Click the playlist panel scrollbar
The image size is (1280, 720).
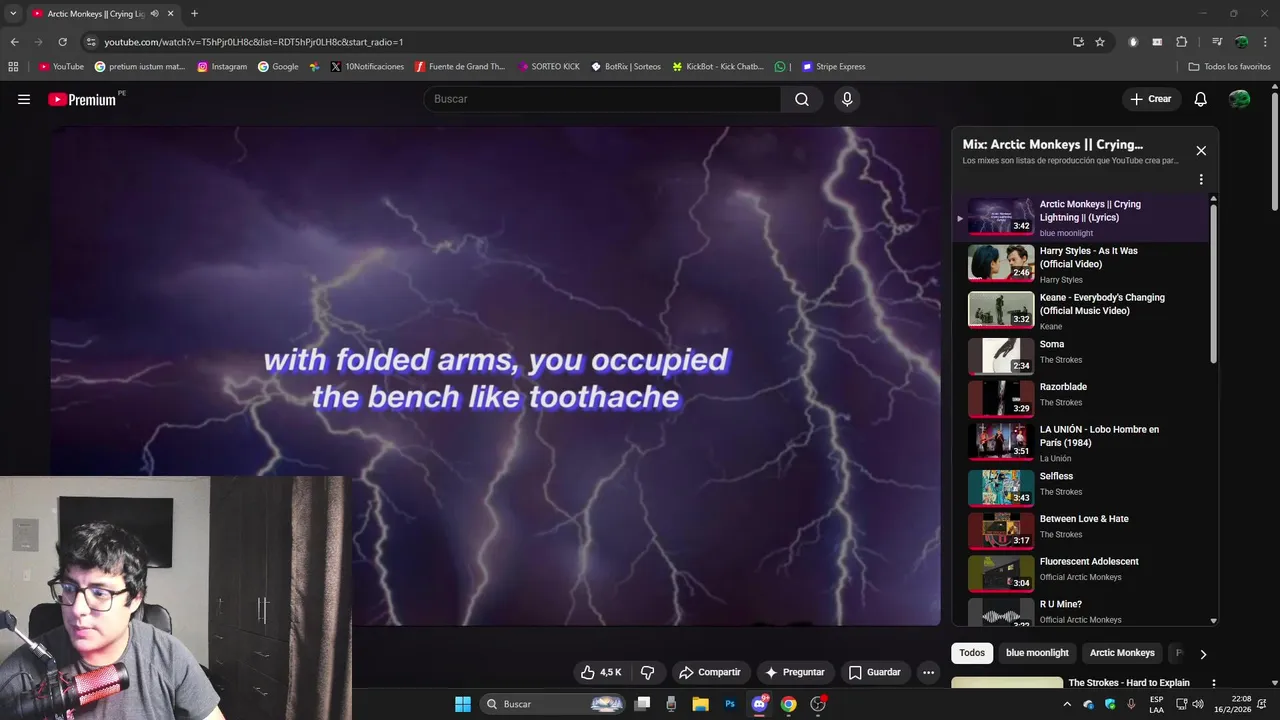pos(1214,284)
